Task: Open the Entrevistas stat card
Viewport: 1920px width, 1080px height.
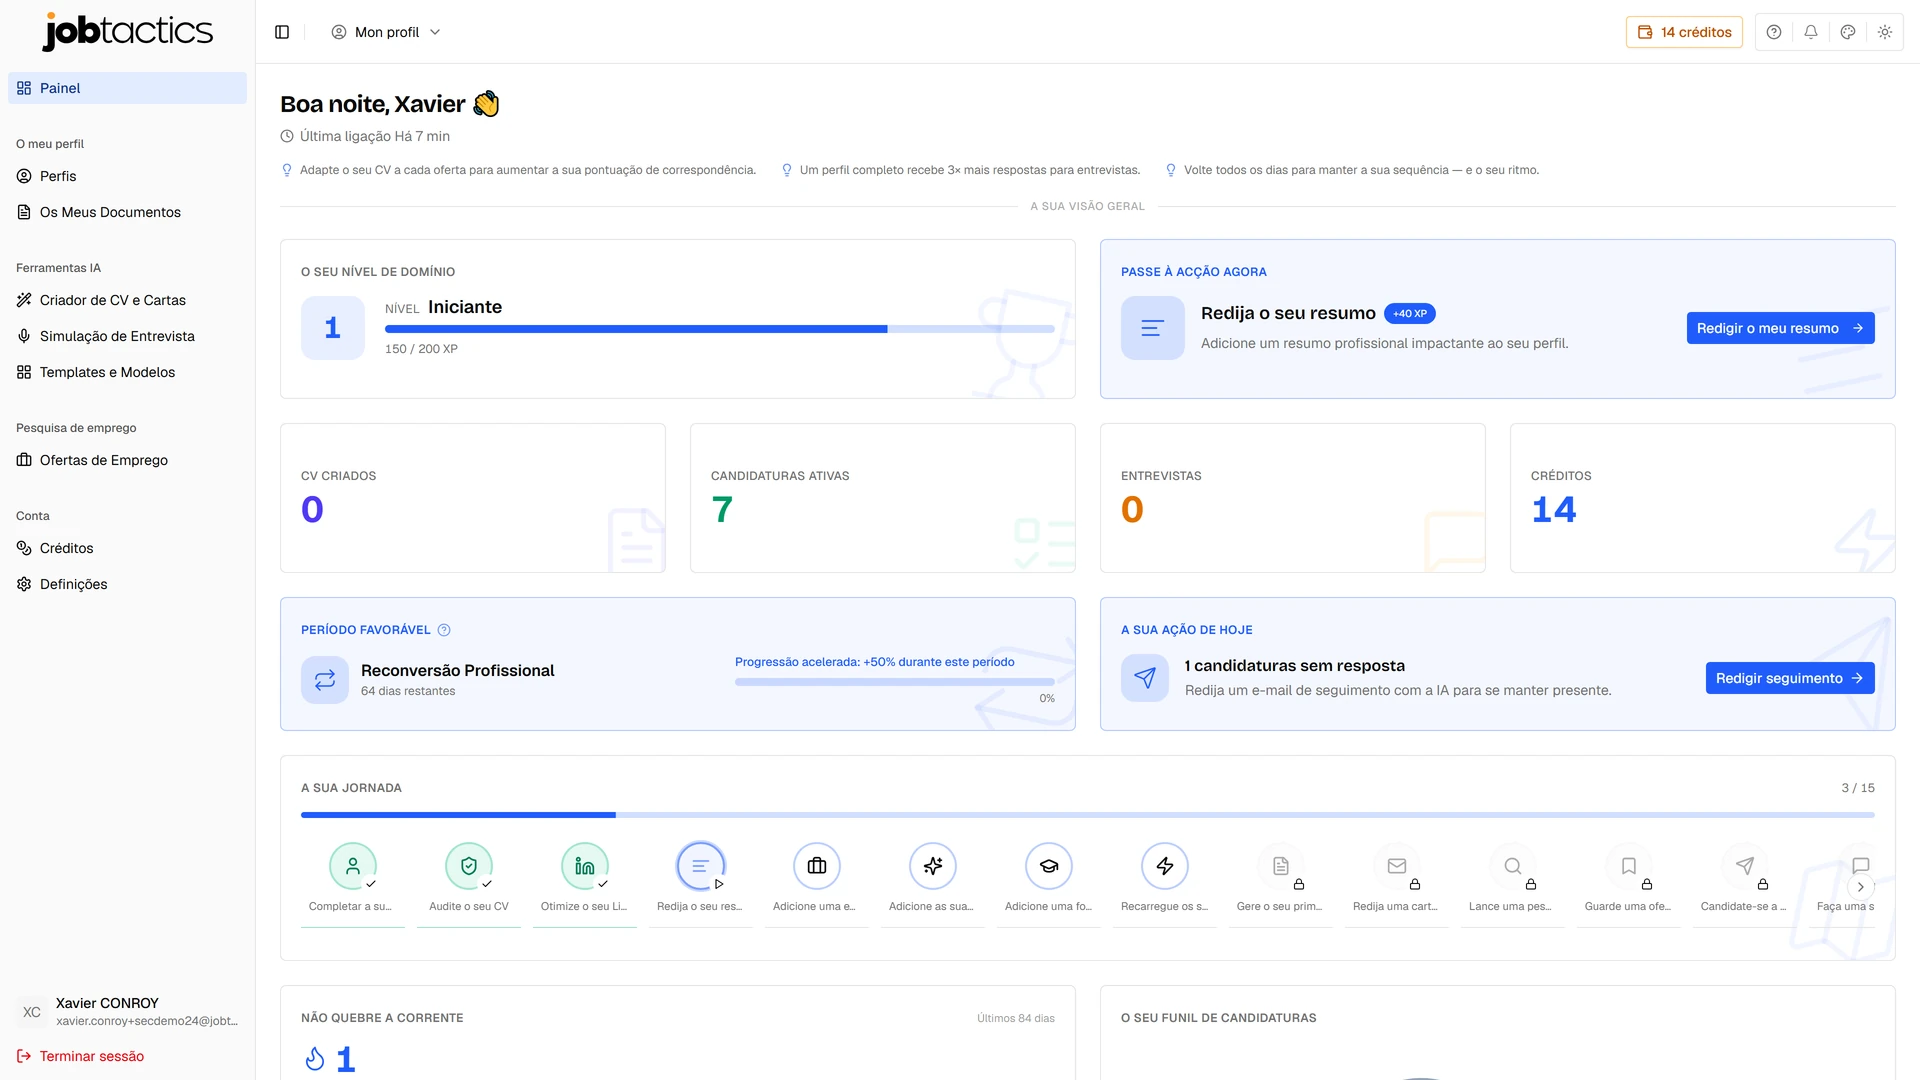Action: coord(1293,498)
